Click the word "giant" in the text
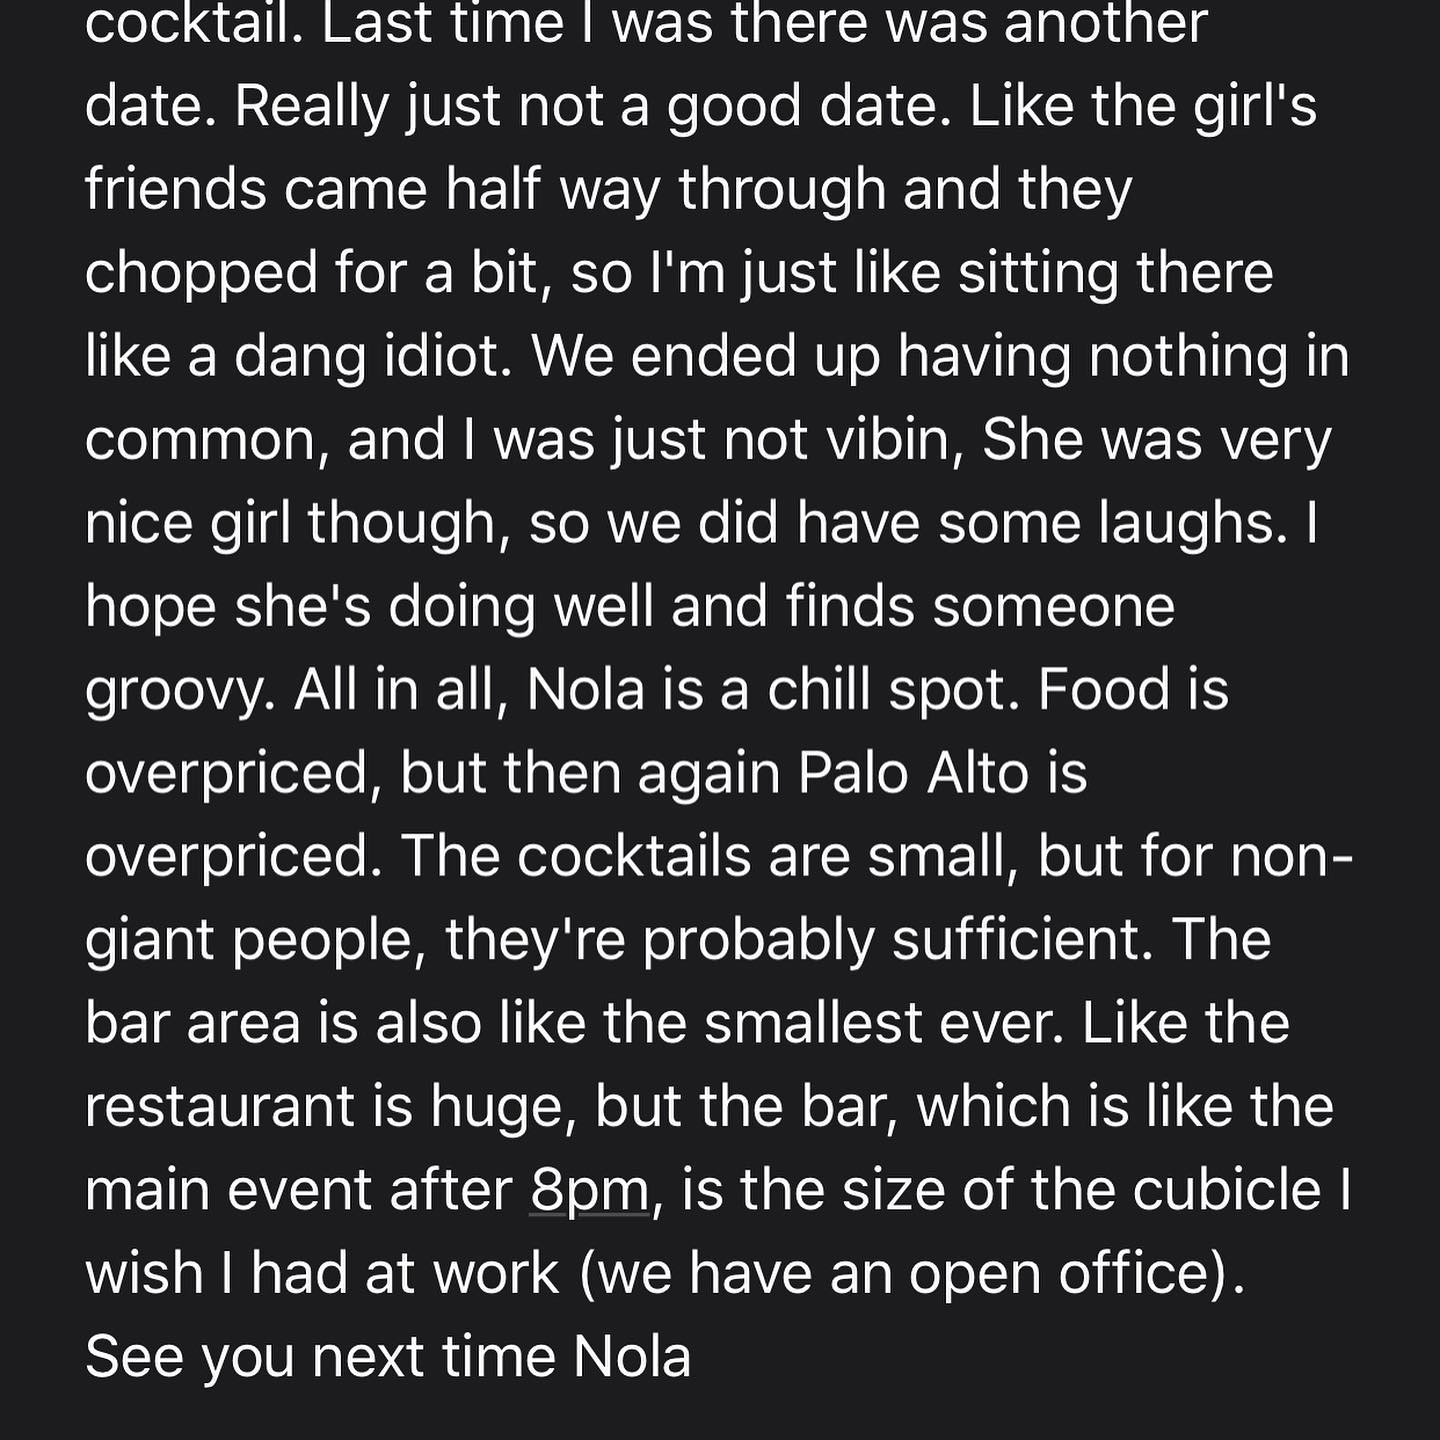The image size is (1440, 1440). (148, 942)
